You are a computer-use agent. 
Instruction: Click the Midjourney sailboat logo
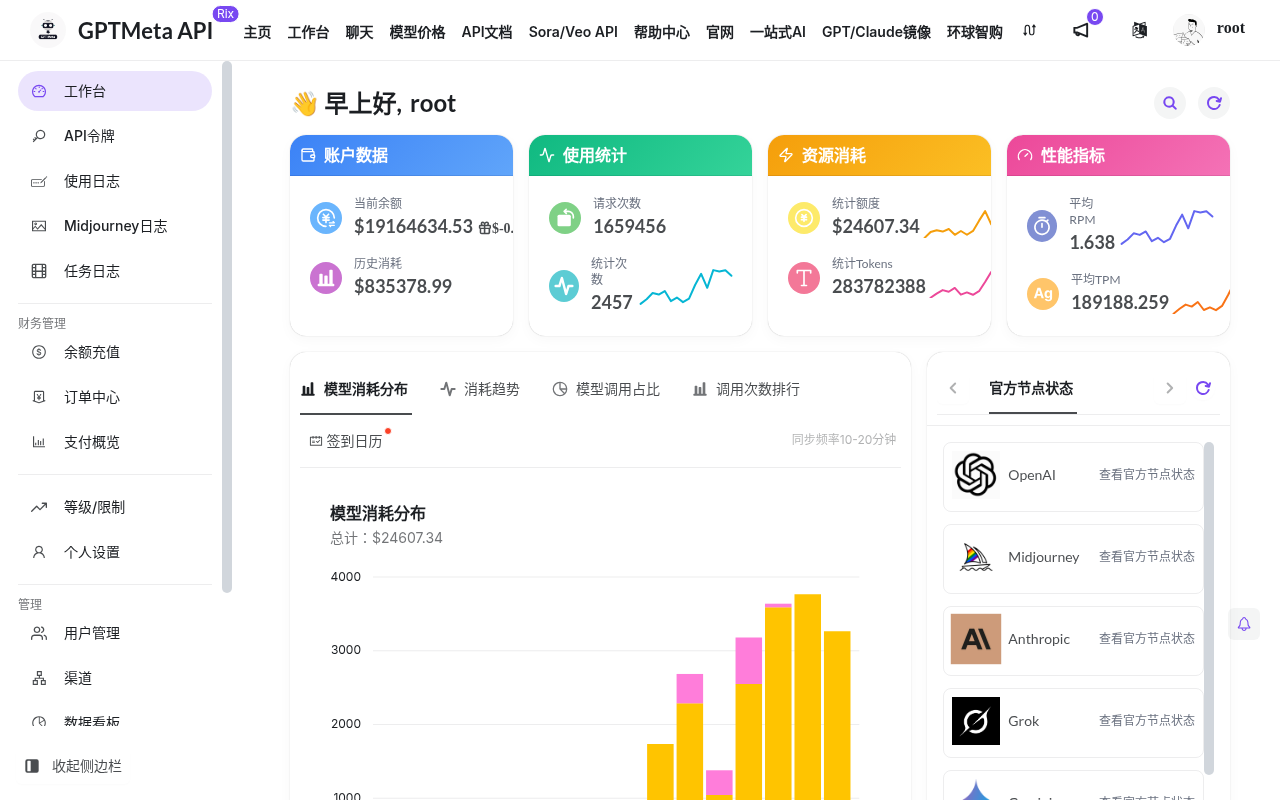point(975,557)
